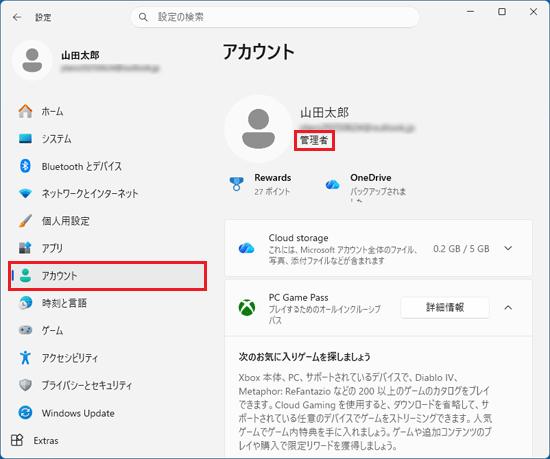Click the 27 ポイント rewards text
The image size is (550, 459).
tap(272, 191)
